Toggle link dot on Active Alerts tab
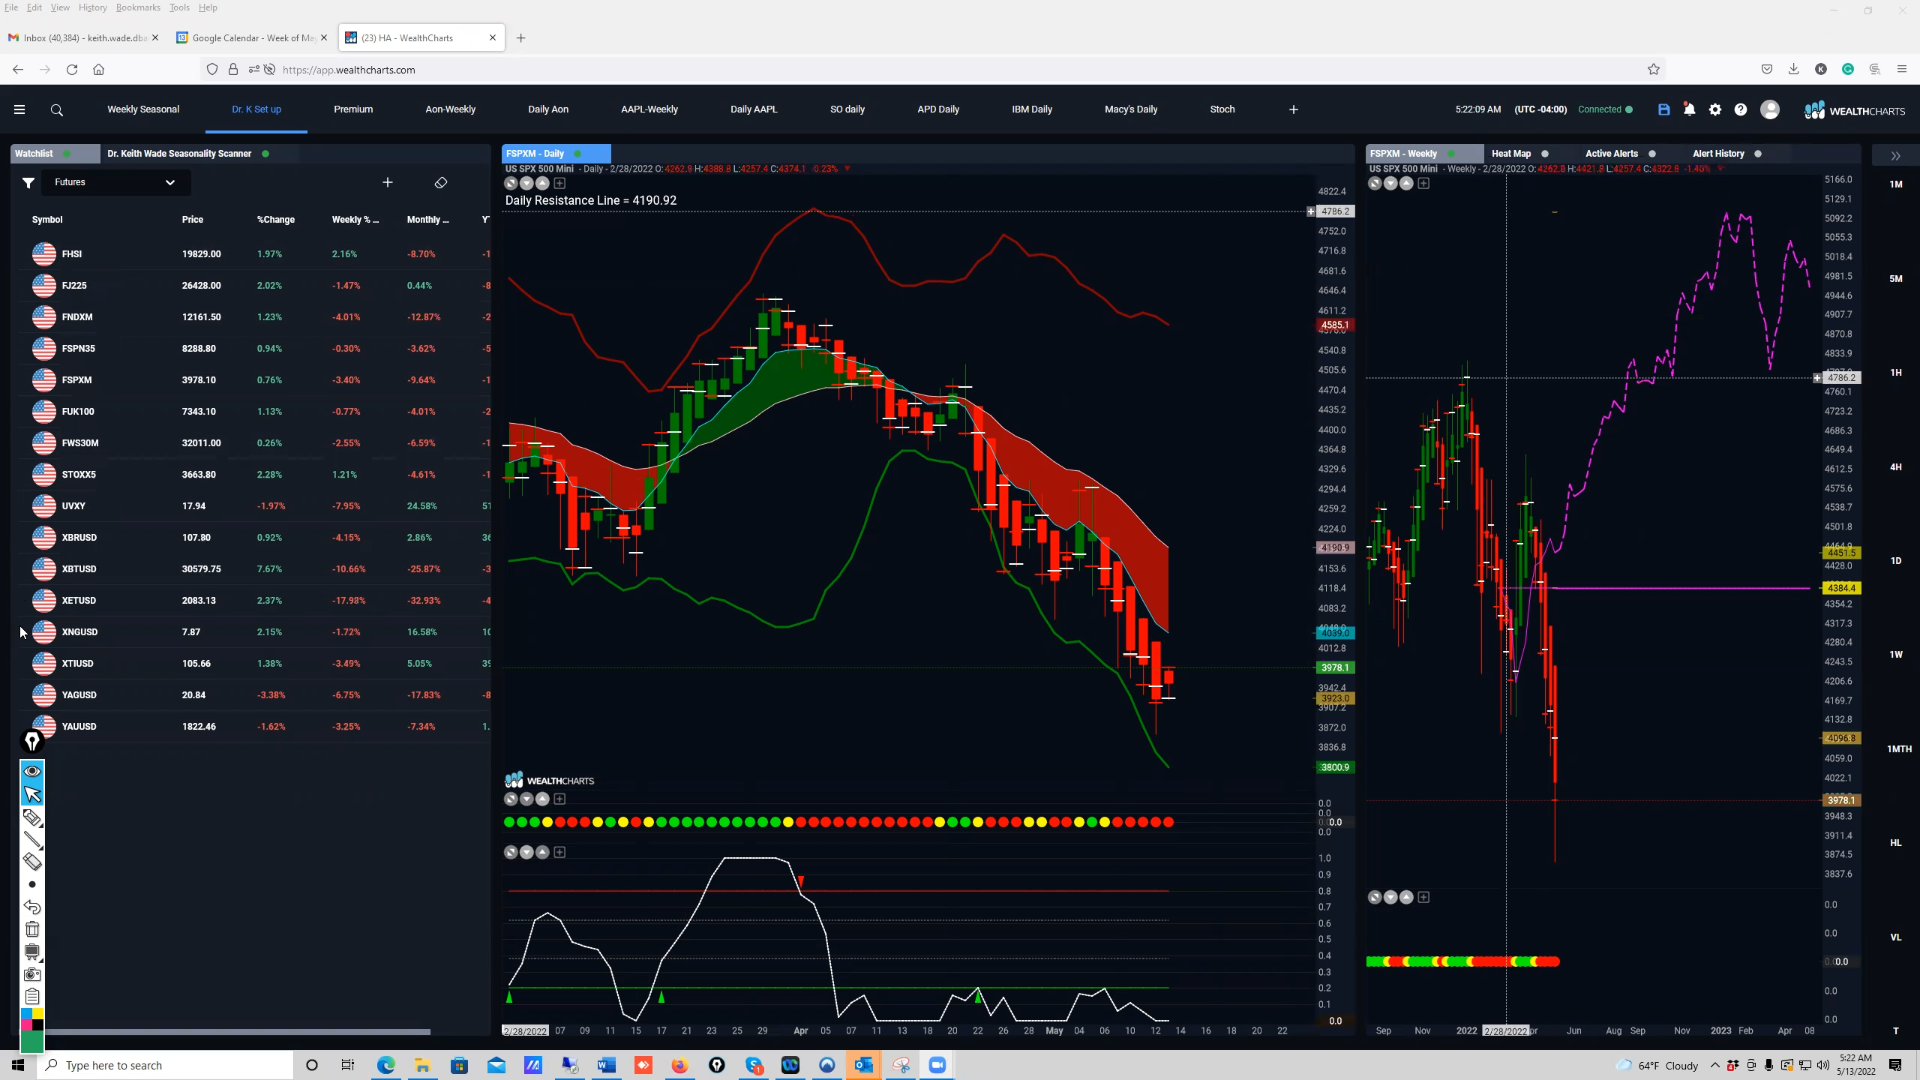Screen dimensions: 1920x1080 1652,154
